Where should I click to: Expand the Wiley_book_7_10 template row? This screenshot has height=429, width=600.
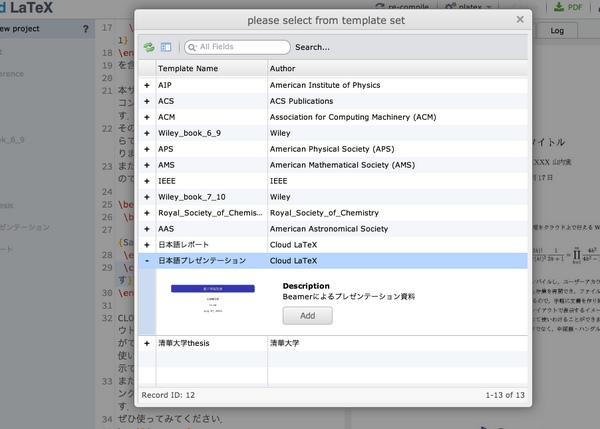pos(147,197)
